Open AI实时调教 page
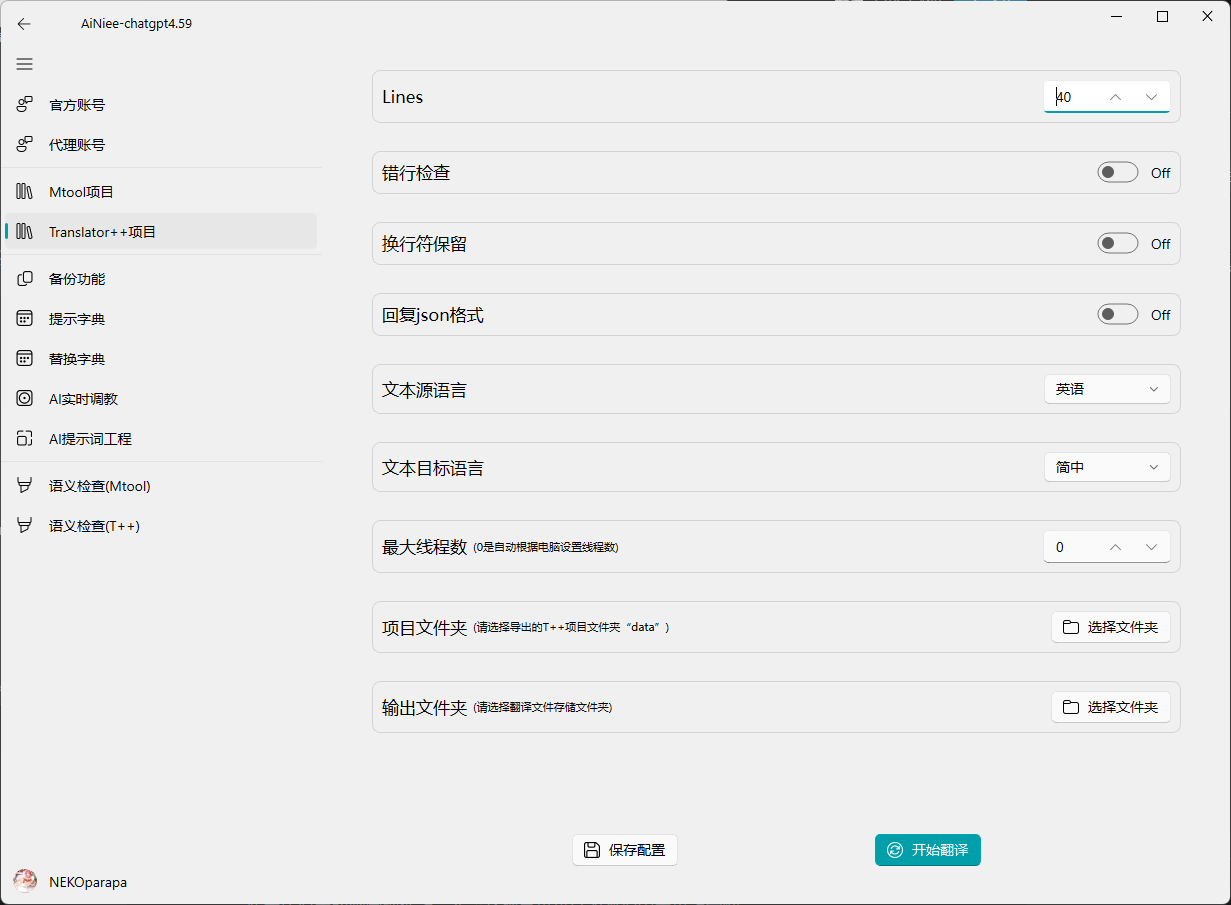 [161, 398]
